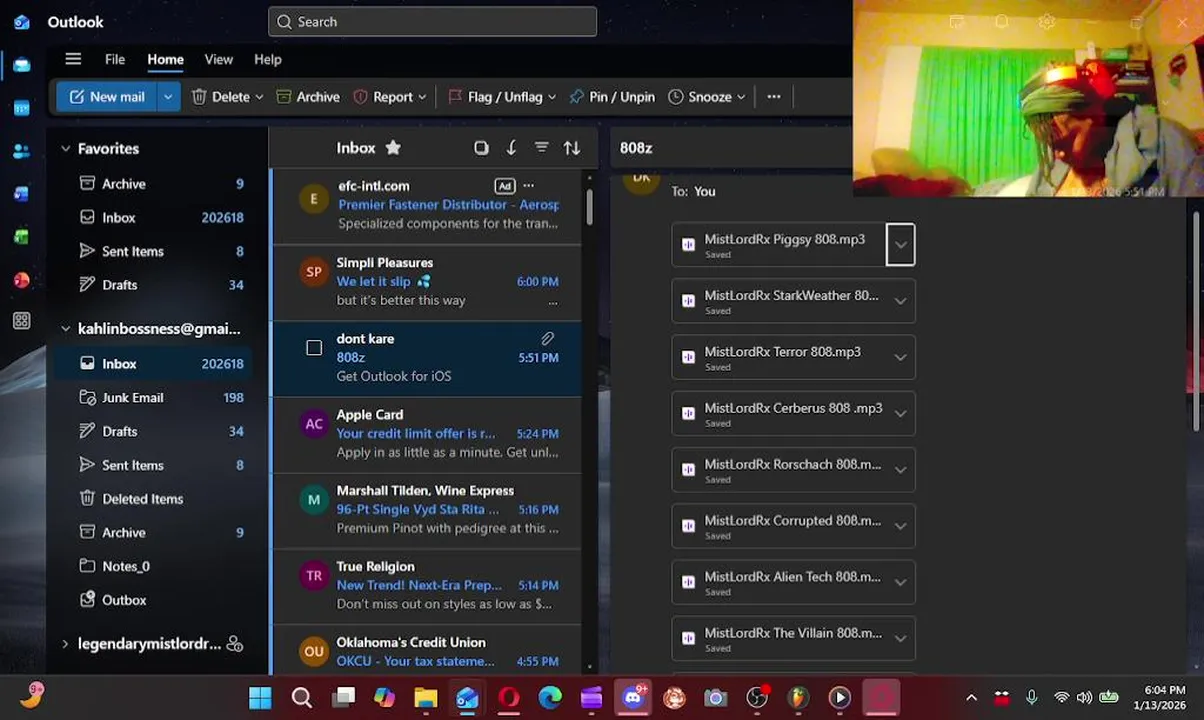1204x720 pixels.
Task: Open the Excel app icon in rail
Action: coord(21,237)
